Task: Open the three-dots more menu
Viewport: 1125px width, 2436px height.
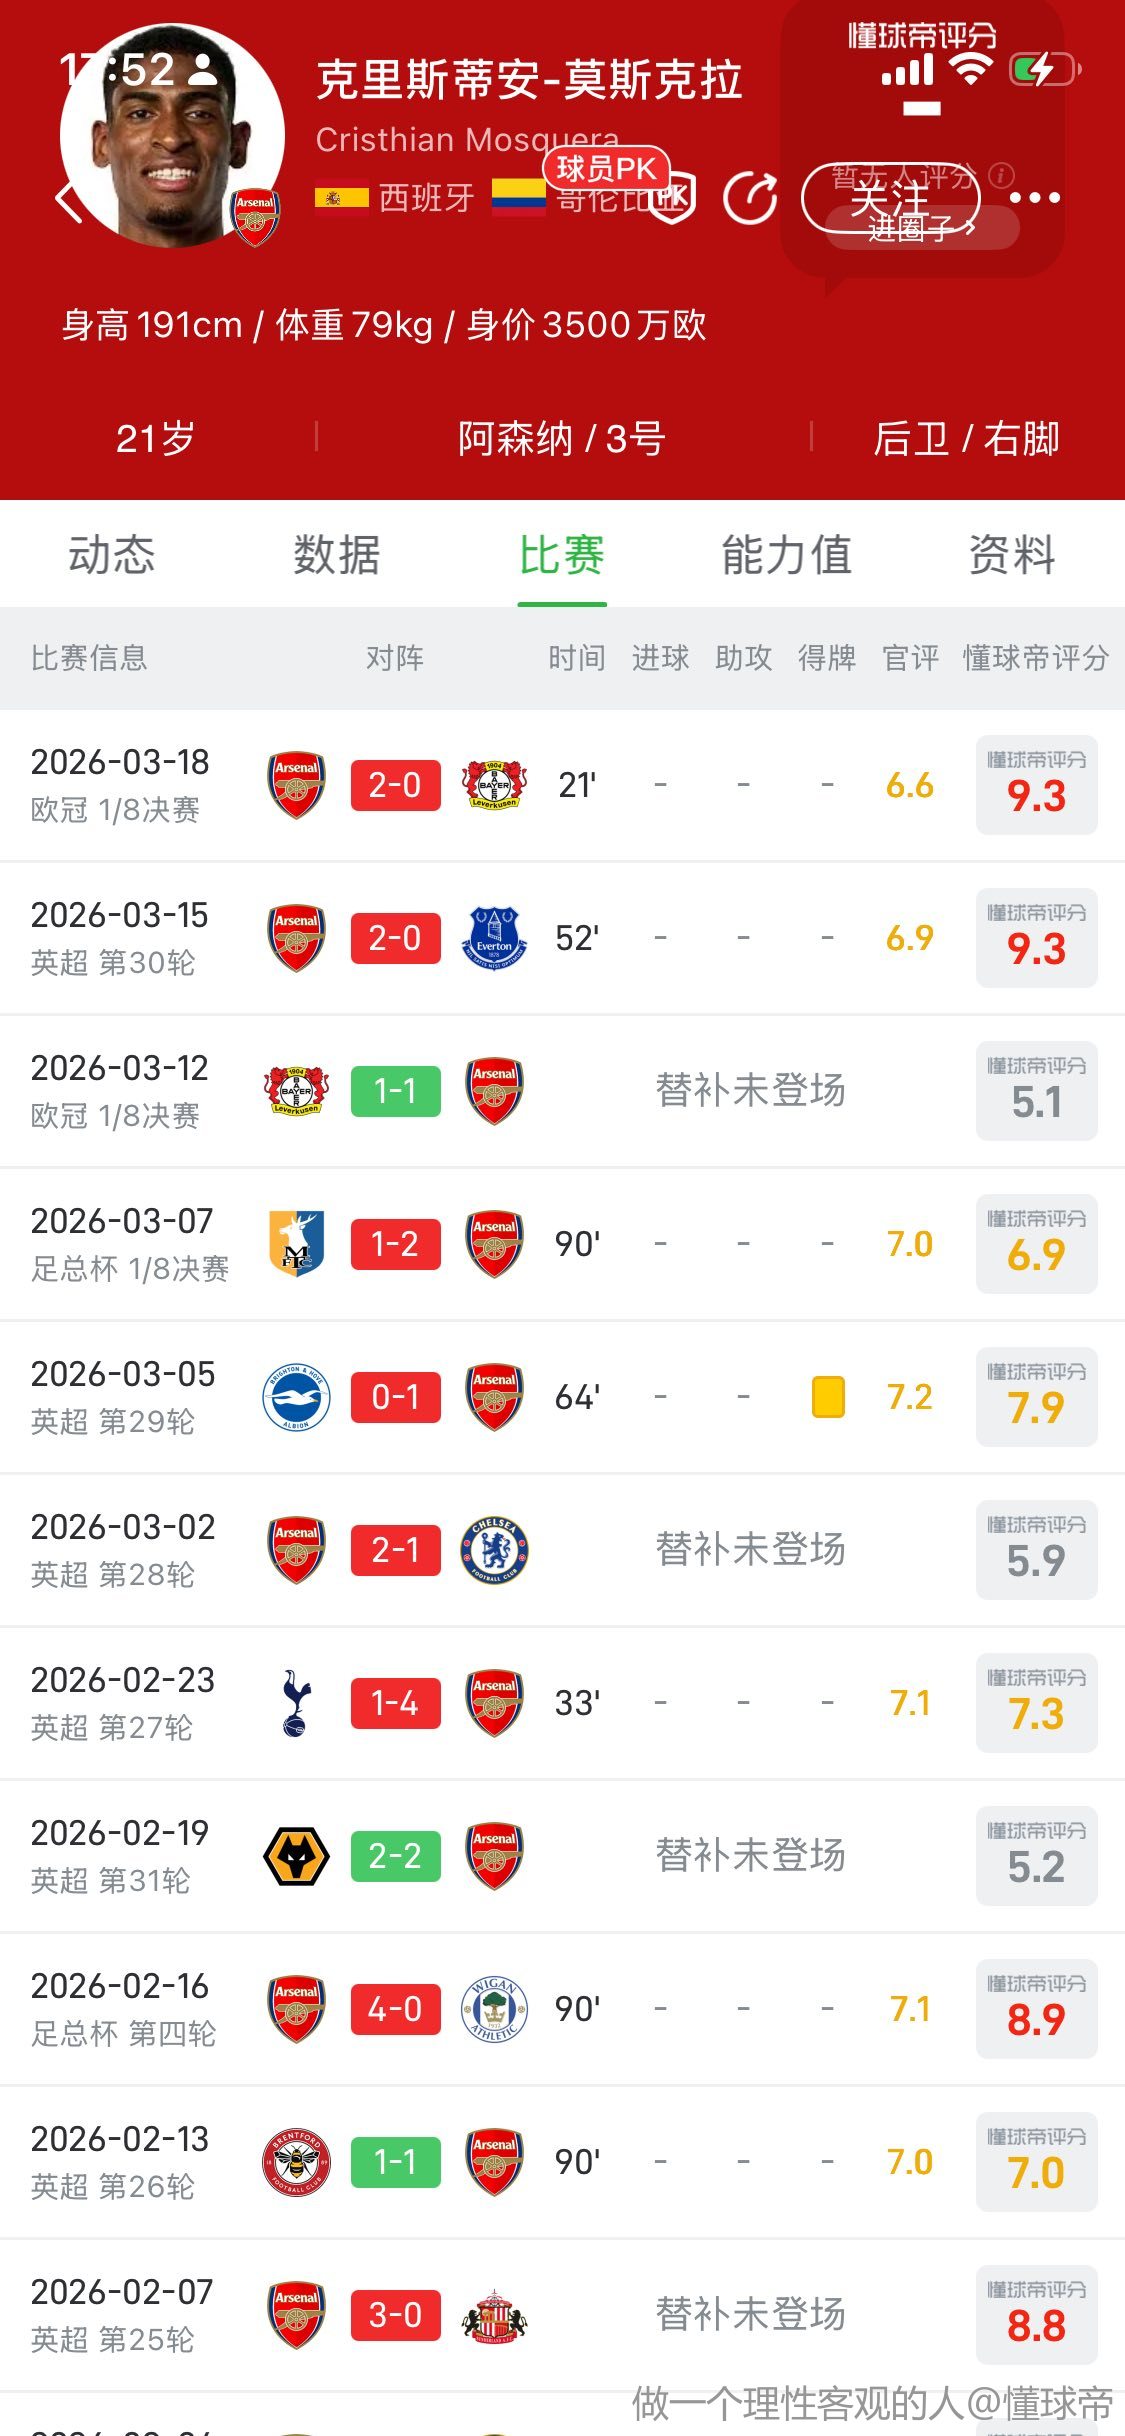Action: [1034, 198]
